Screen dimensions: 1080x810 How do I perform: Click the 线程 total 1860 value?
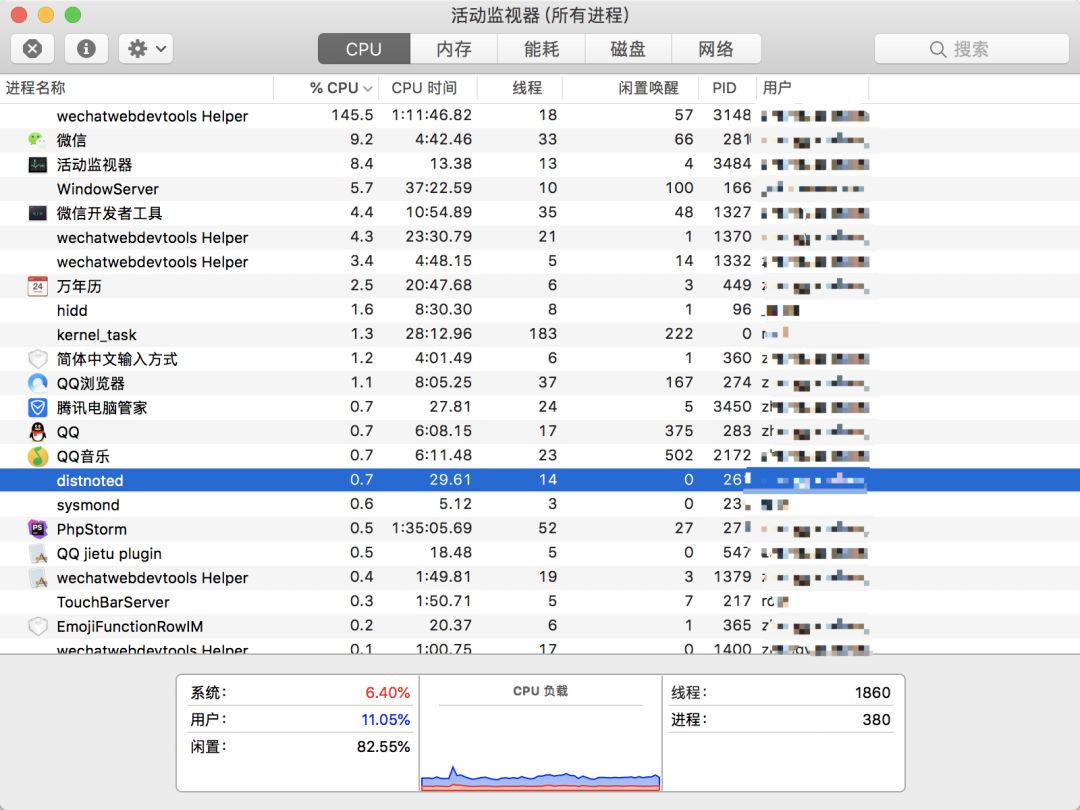(873, 692)
